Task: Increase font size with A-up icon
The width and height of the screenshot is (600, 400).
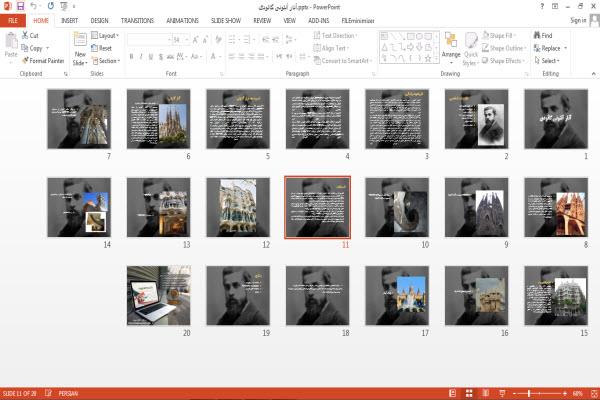Action: pos(195,39)
